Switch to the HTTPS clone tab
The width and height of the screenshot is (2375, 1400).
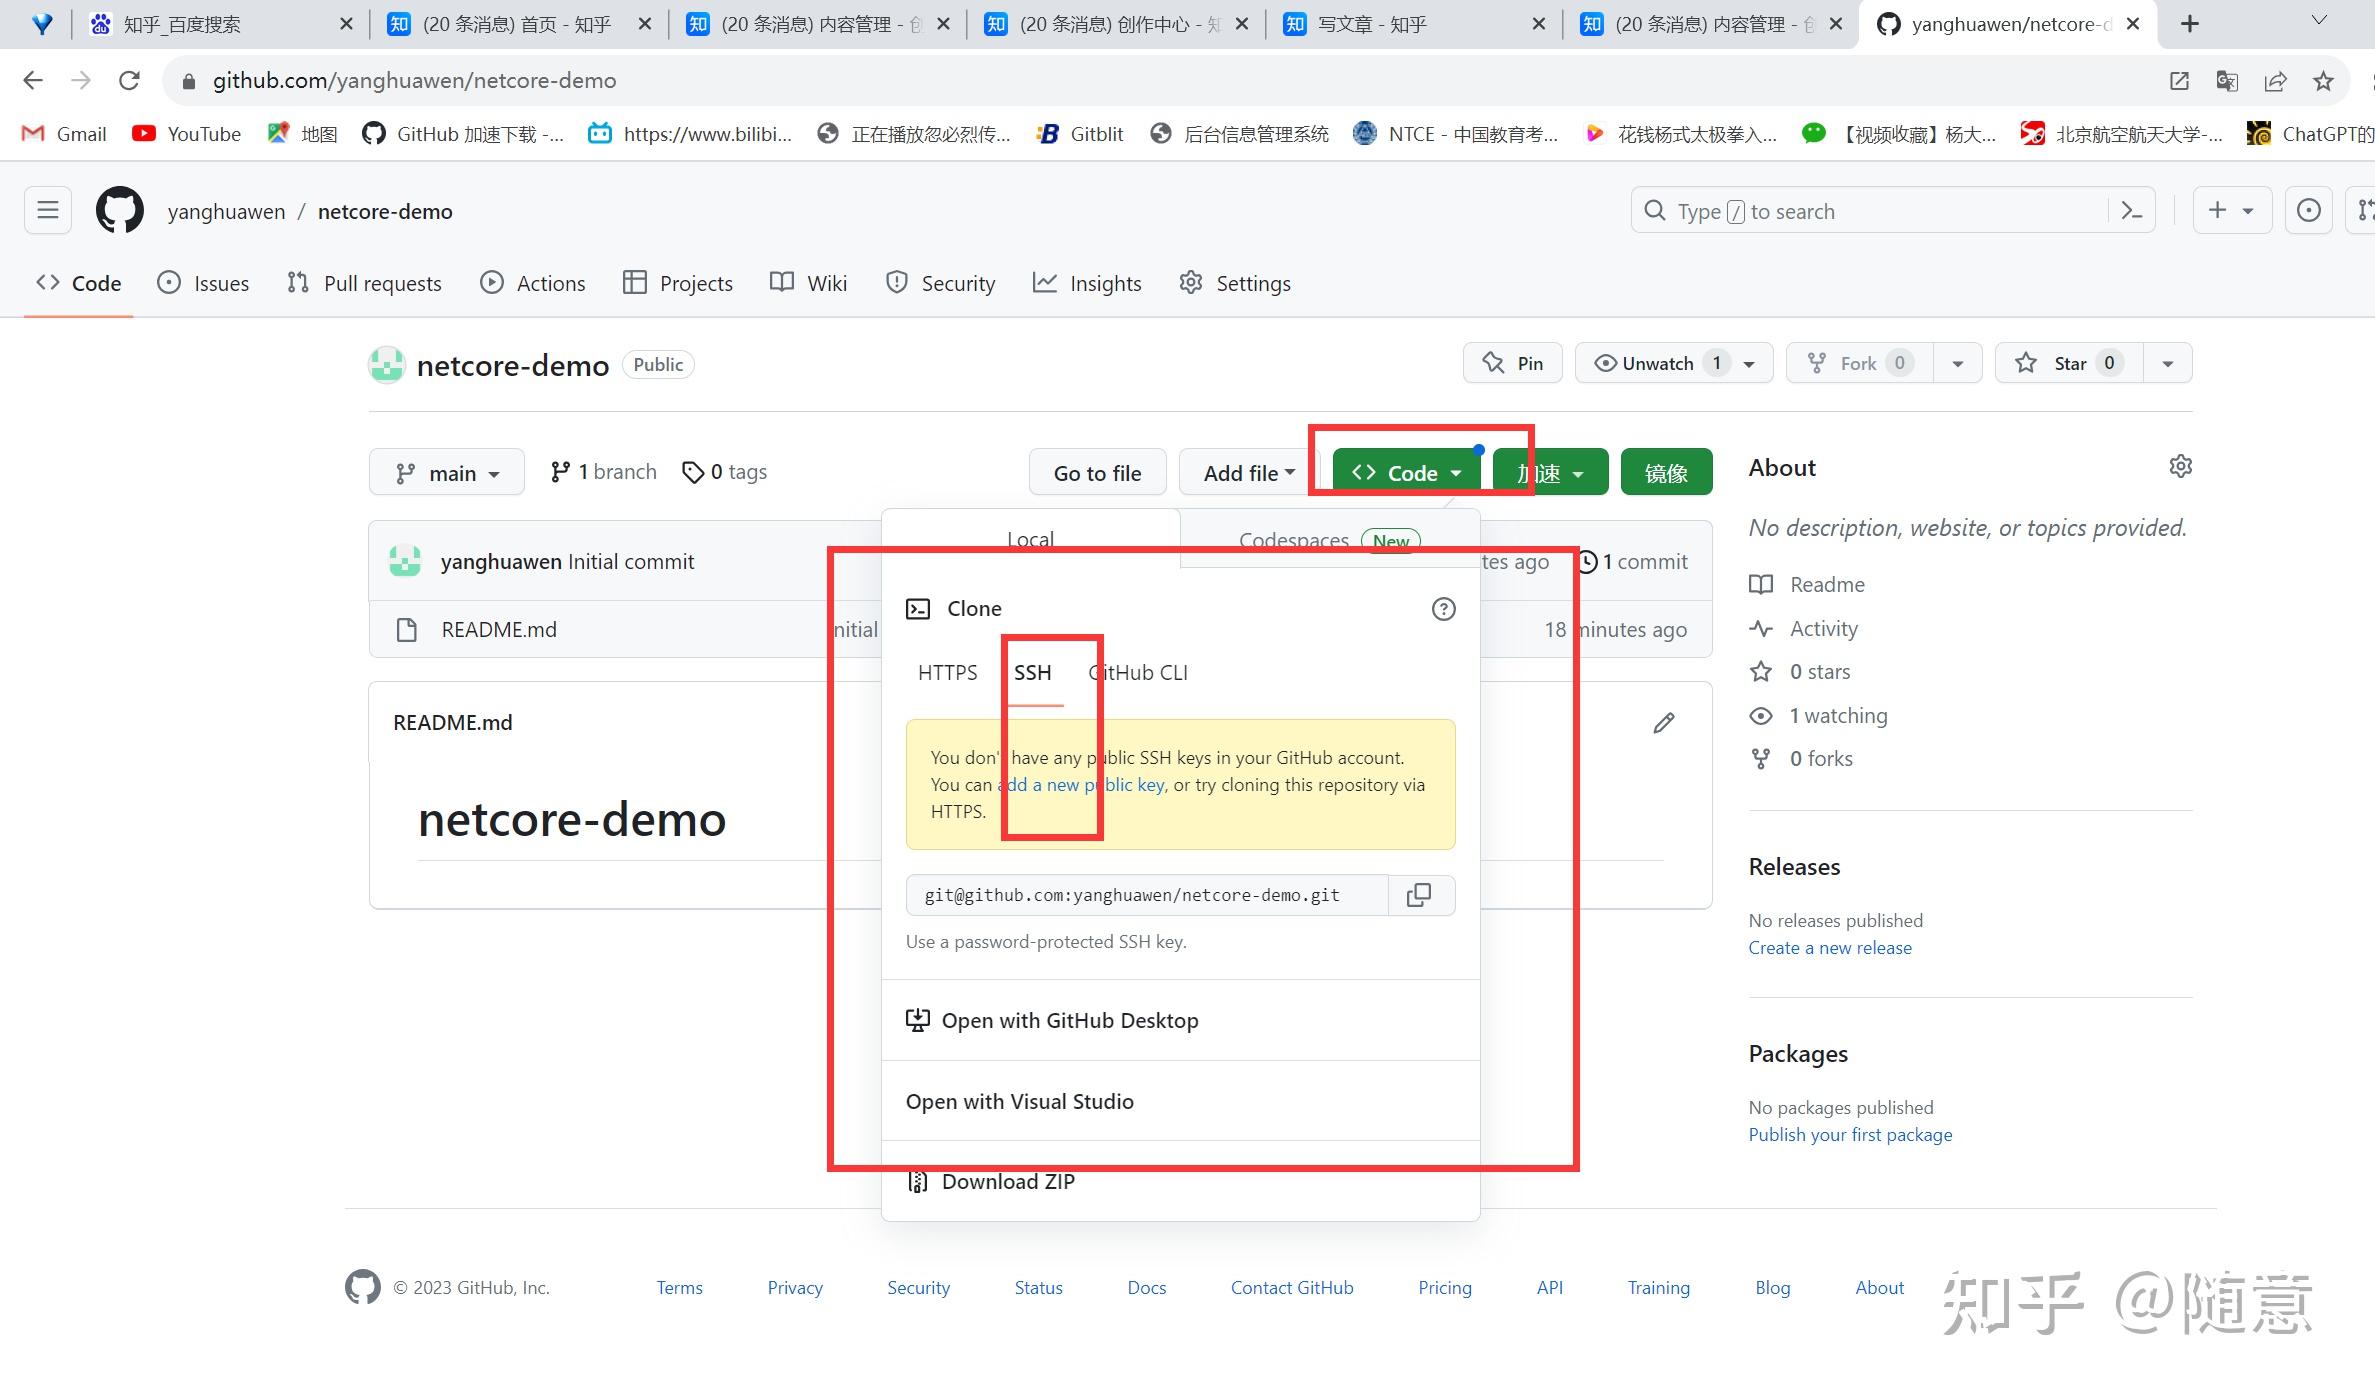947,672
